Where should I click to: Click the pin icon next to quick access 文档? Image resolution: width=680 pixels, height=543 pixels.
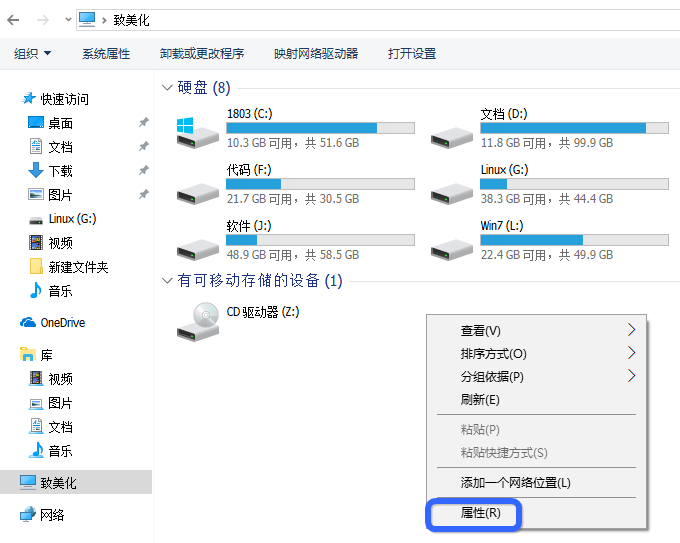[144, 147]
